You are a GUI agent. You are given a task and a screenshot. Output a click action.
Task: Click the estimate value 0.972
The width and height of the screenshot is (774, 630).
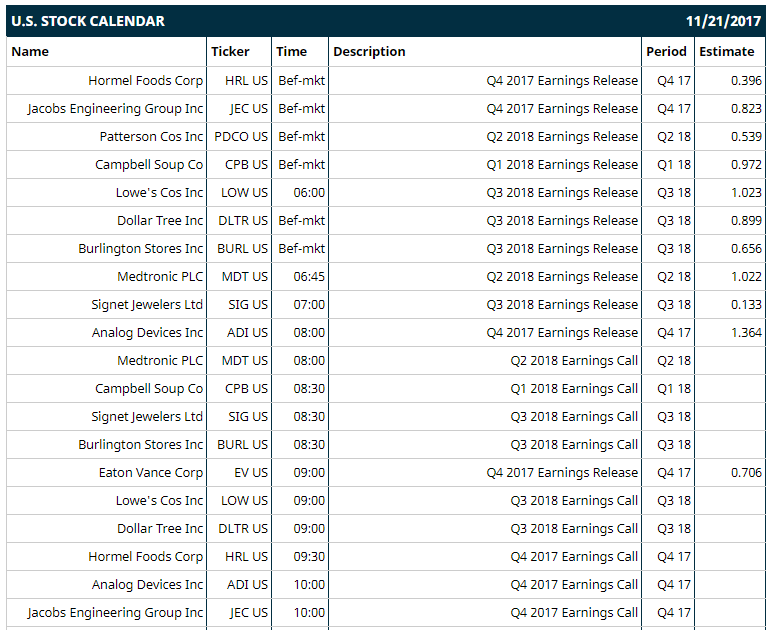746,165
